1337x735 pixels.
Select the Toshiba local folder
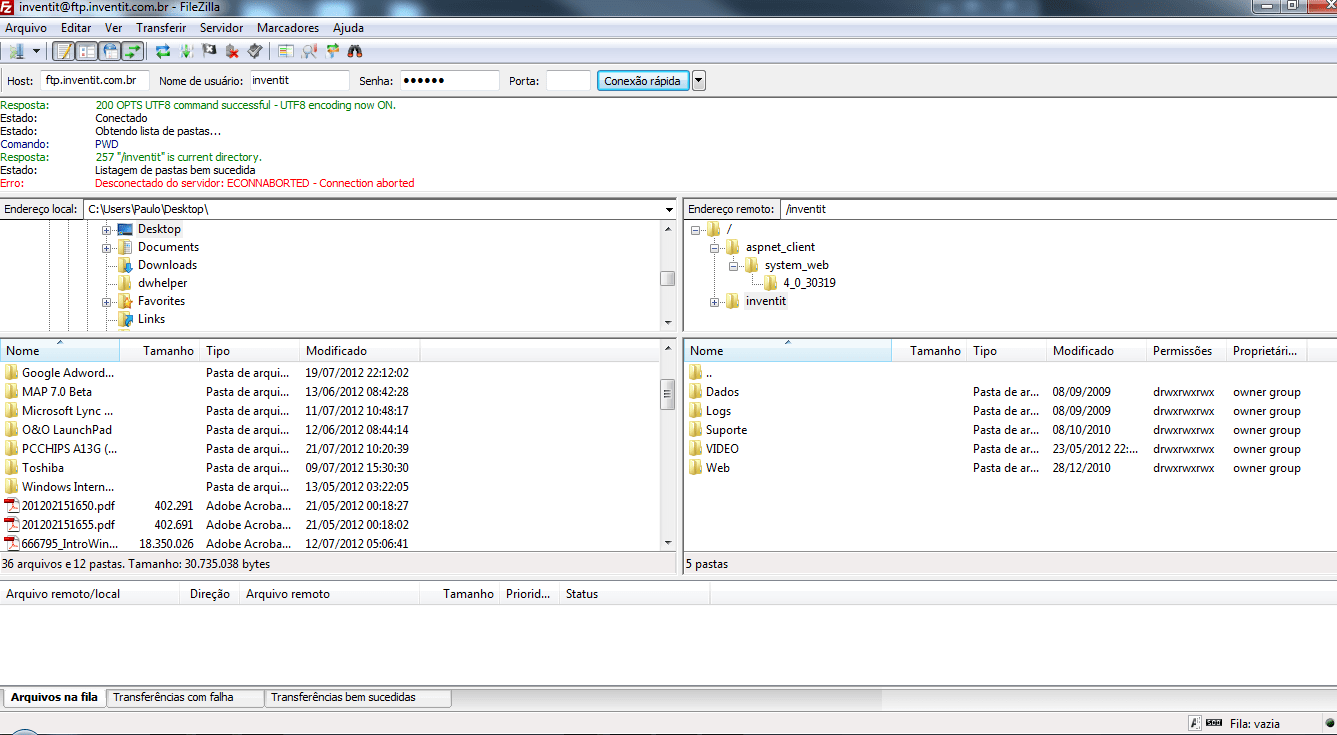(42, 468)
